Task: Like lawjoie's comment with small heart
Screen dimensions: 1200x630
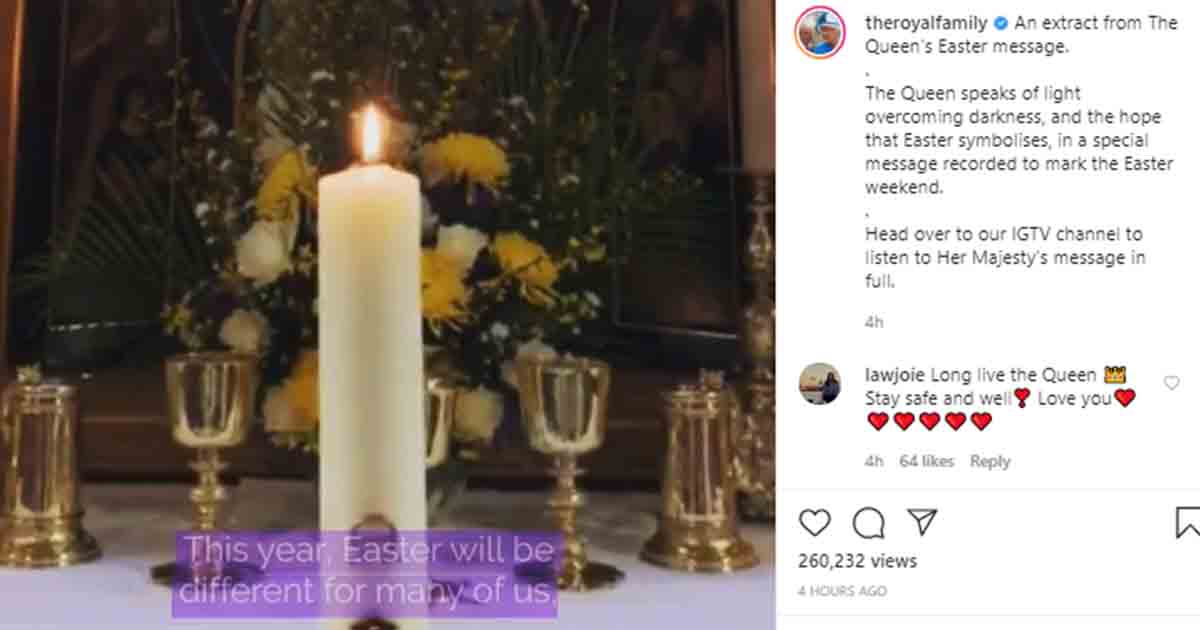Action: (1172, 383)
